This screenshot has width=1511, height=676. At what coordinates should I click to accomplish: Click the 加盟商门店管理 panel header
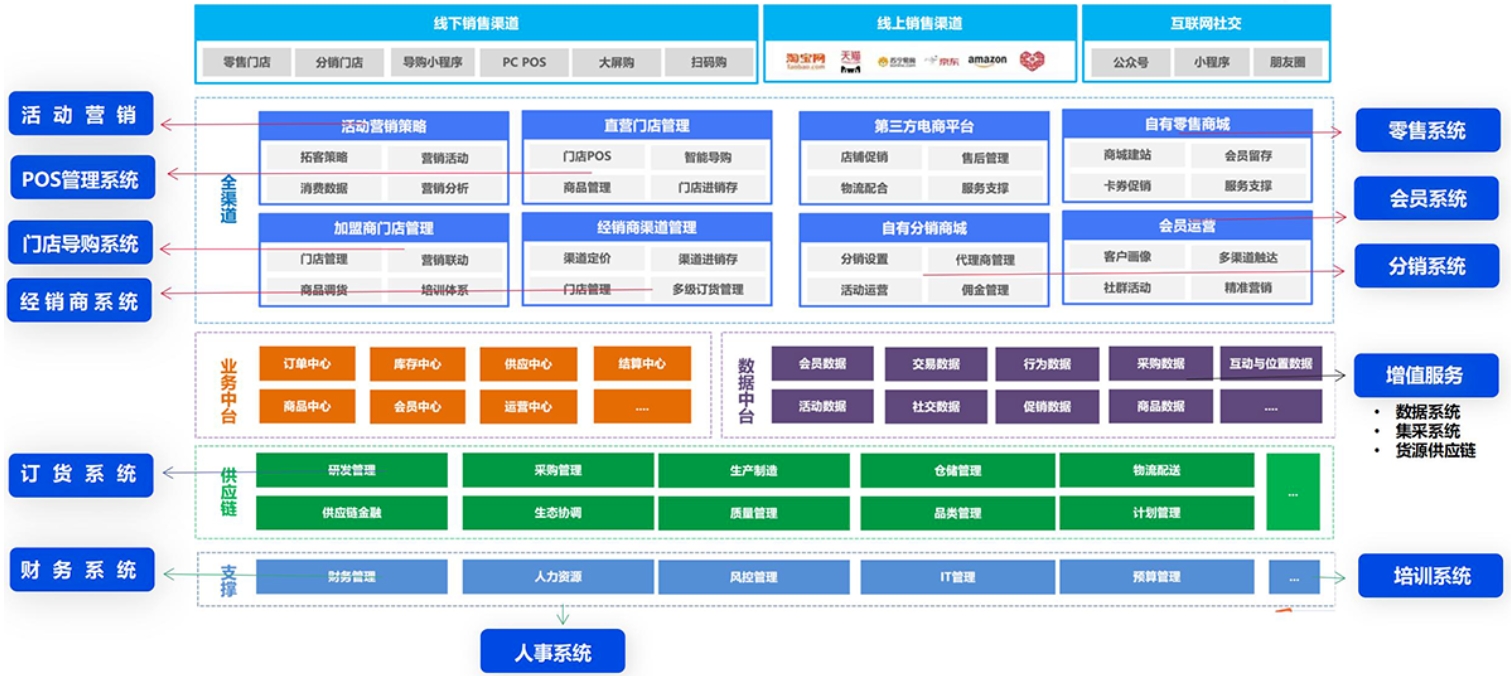click(x=384, y=227)
